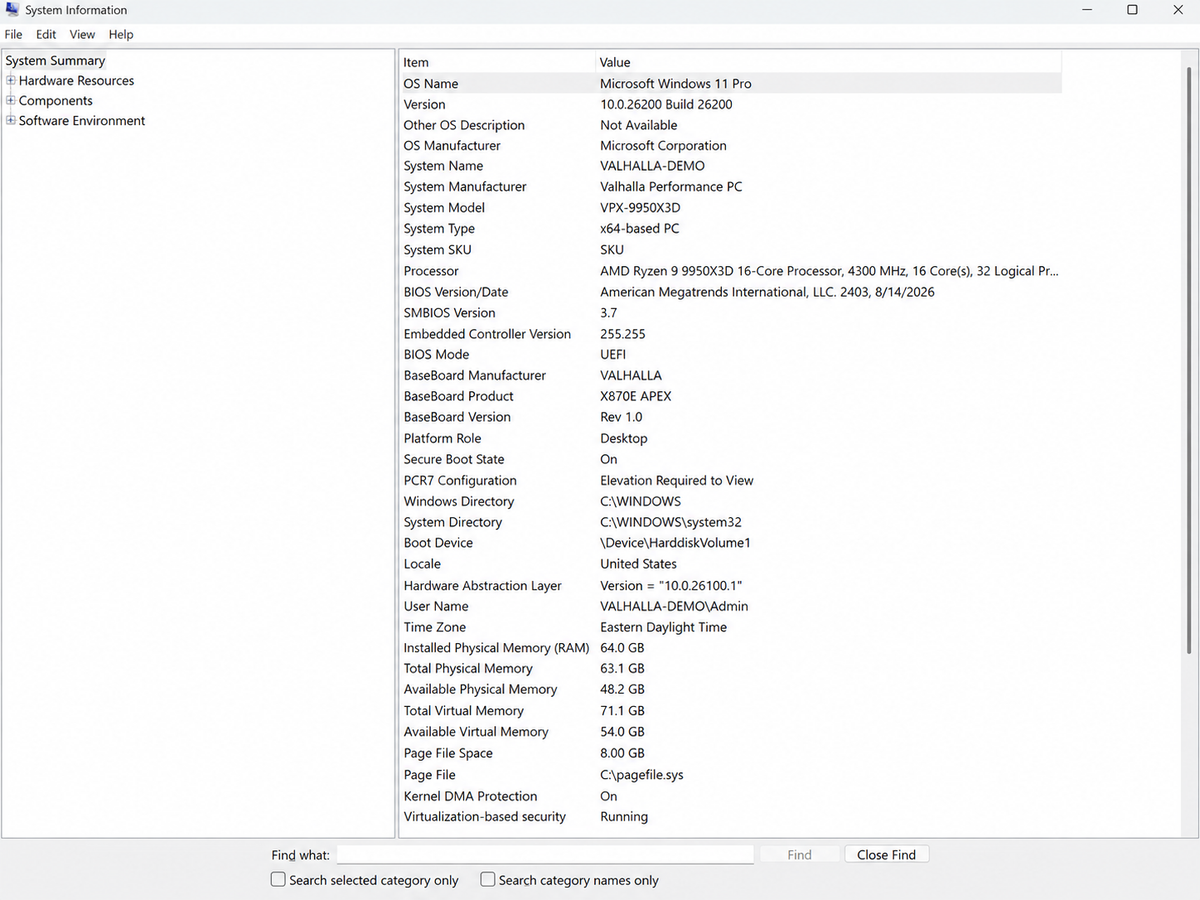
Task: Click the Microsoft Corporation value
Action: (663, 146)
